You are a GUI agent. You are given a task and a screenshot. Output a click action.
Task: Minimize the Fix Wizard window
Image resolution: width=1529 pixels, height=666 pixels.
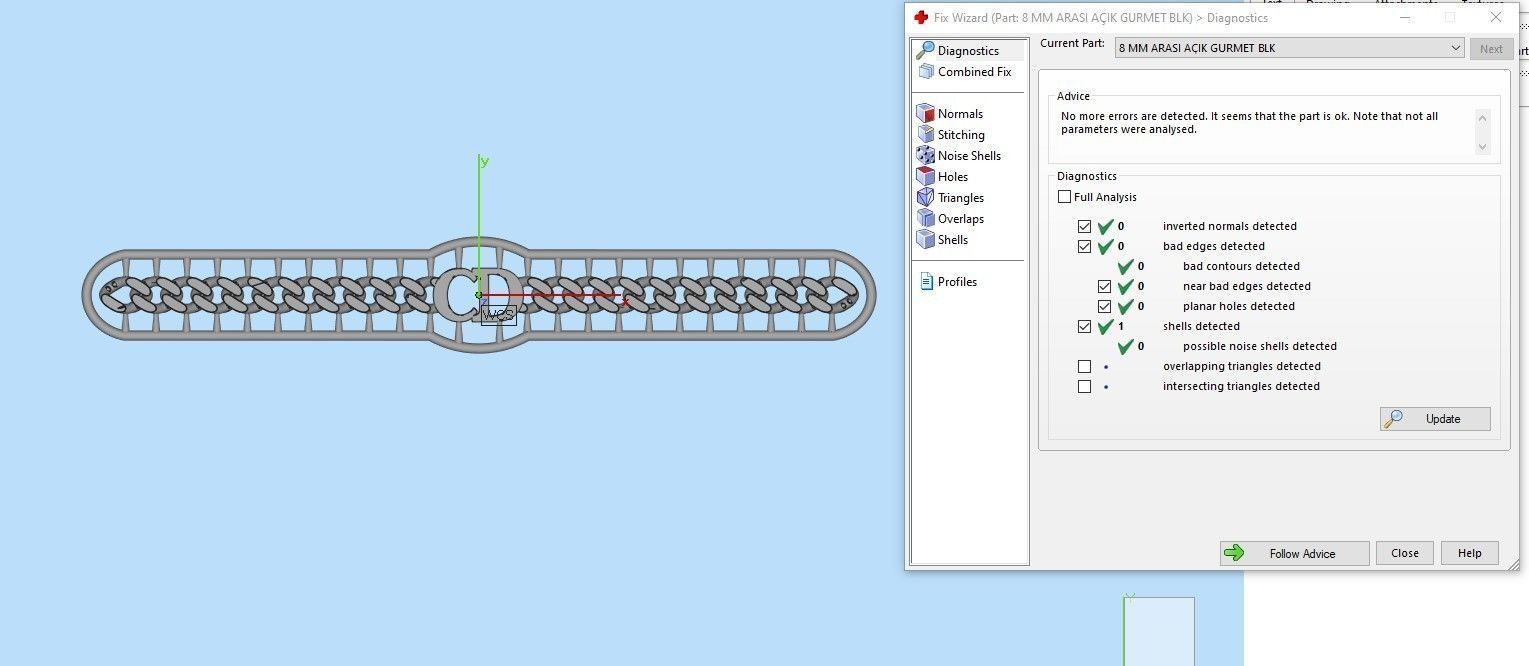(1404, 17)
